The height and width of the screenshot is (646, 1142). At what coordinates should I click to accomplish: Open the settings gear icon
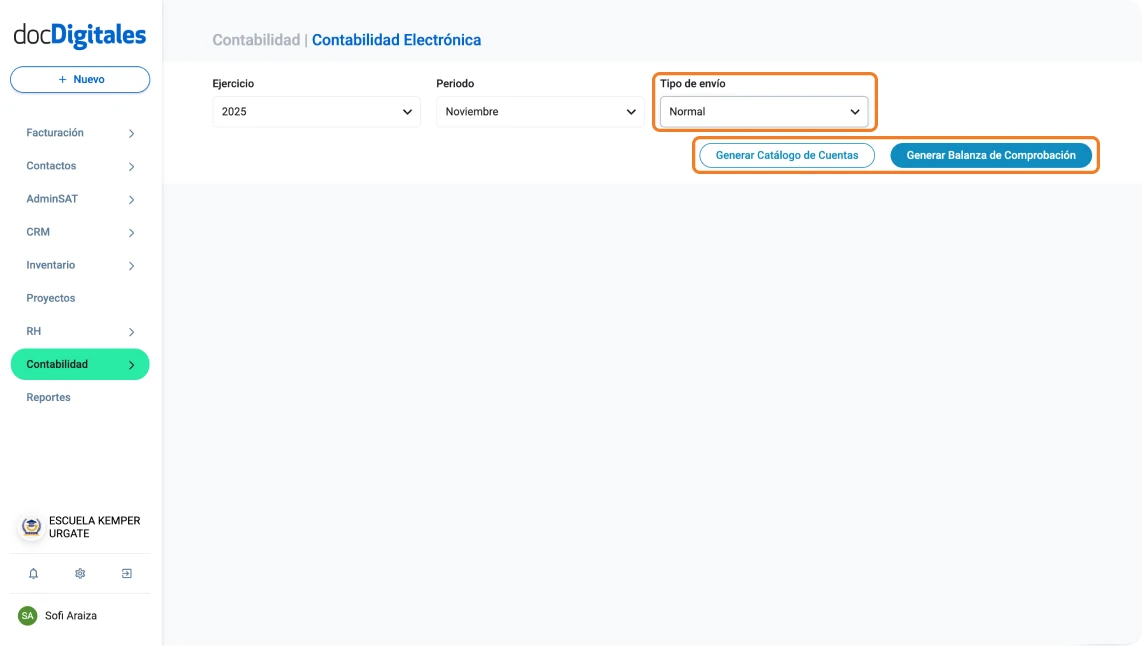coord(79,573)
